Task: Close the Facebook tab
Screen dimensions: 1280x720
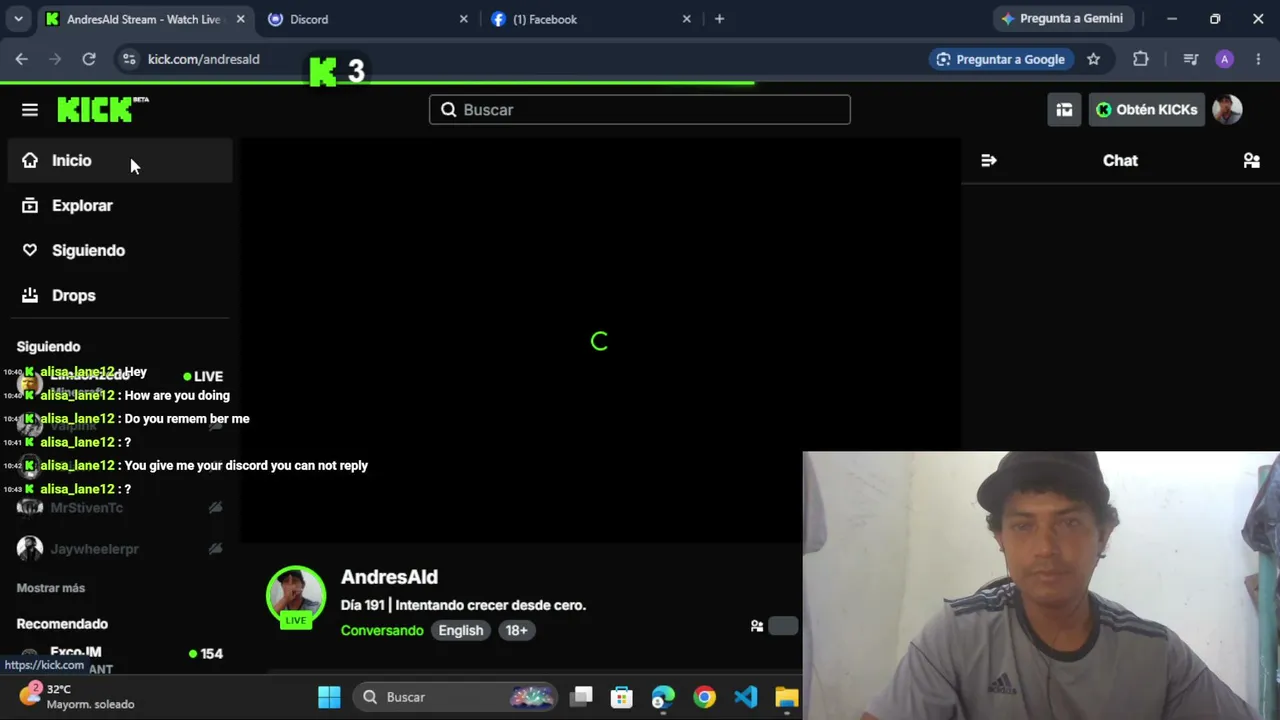Action: [686, 19]
